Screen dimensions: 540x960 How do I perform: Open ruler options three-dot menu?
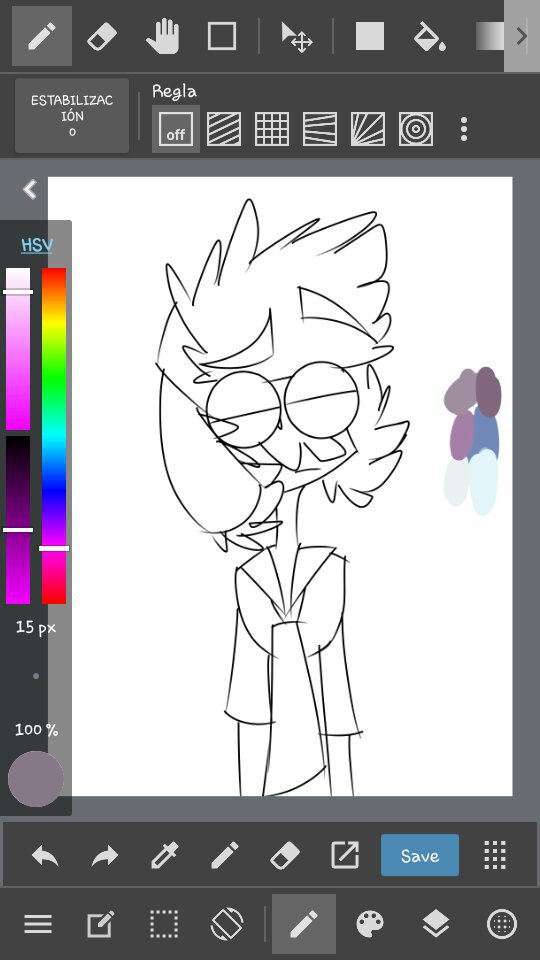pyautogui.click(x=464, y=129)
